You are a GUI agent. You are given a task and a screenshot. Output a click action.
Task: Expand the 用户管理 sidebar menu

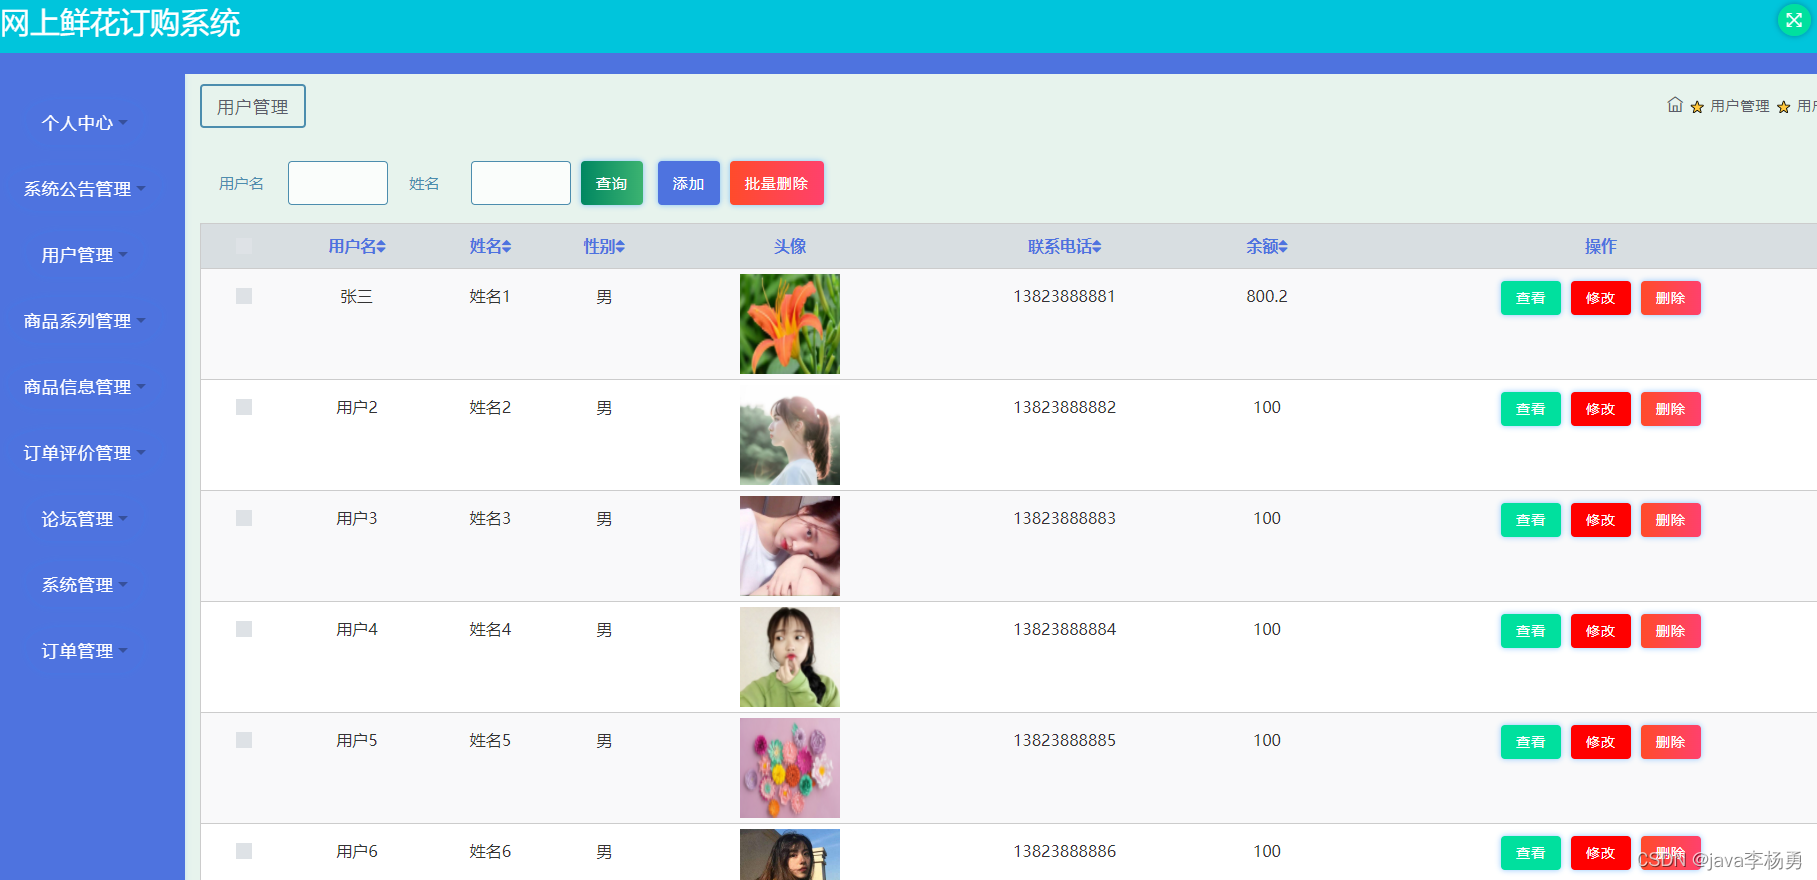pyautogui.click(x=85, y=255)
